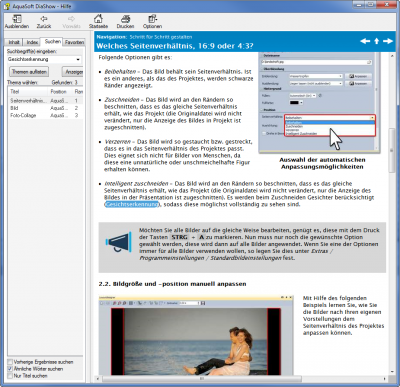The height and width of the screenshot is (387, 400).
Task: Enable Vorherige Ergebnisse suchen checkbox
Action: click(10, 362)
